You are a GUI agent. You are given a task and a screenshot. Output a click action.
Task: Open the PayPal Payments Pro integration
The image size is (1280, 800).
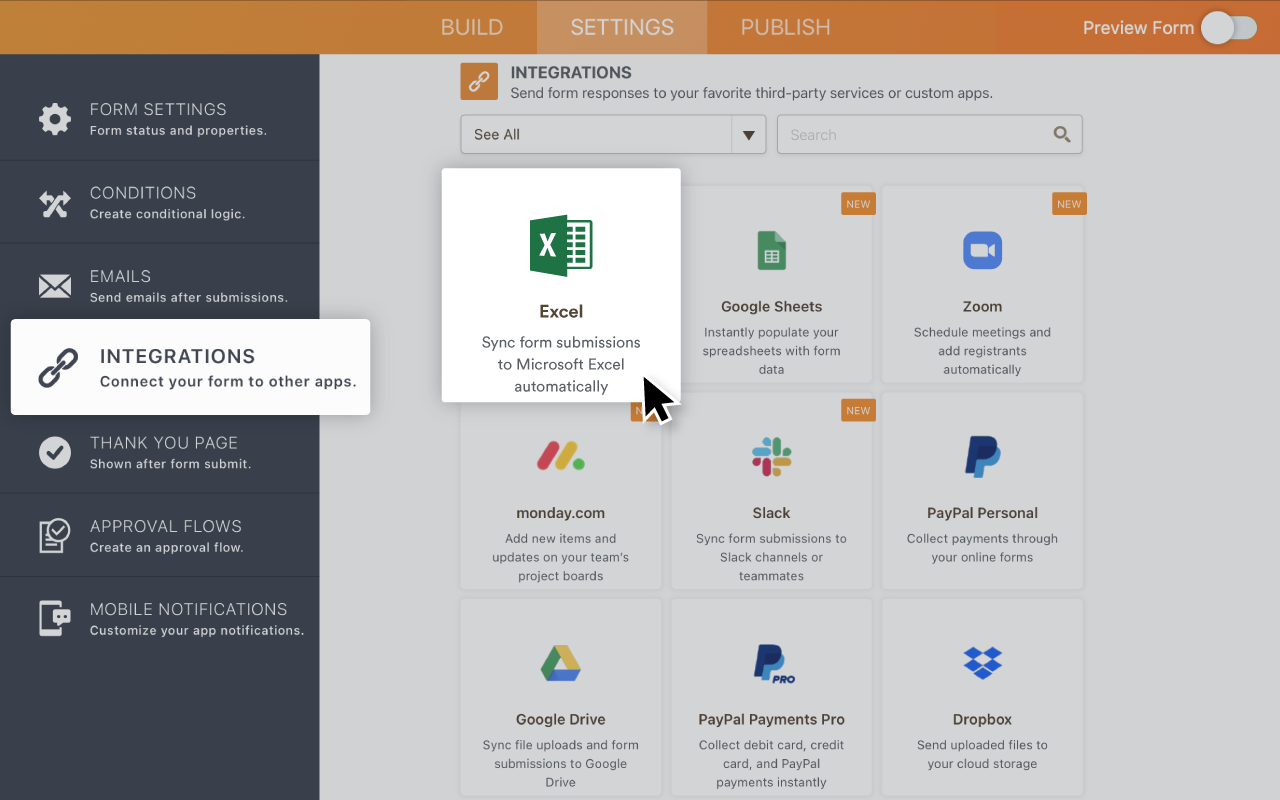pyautogui.click(x=771, y=663)
